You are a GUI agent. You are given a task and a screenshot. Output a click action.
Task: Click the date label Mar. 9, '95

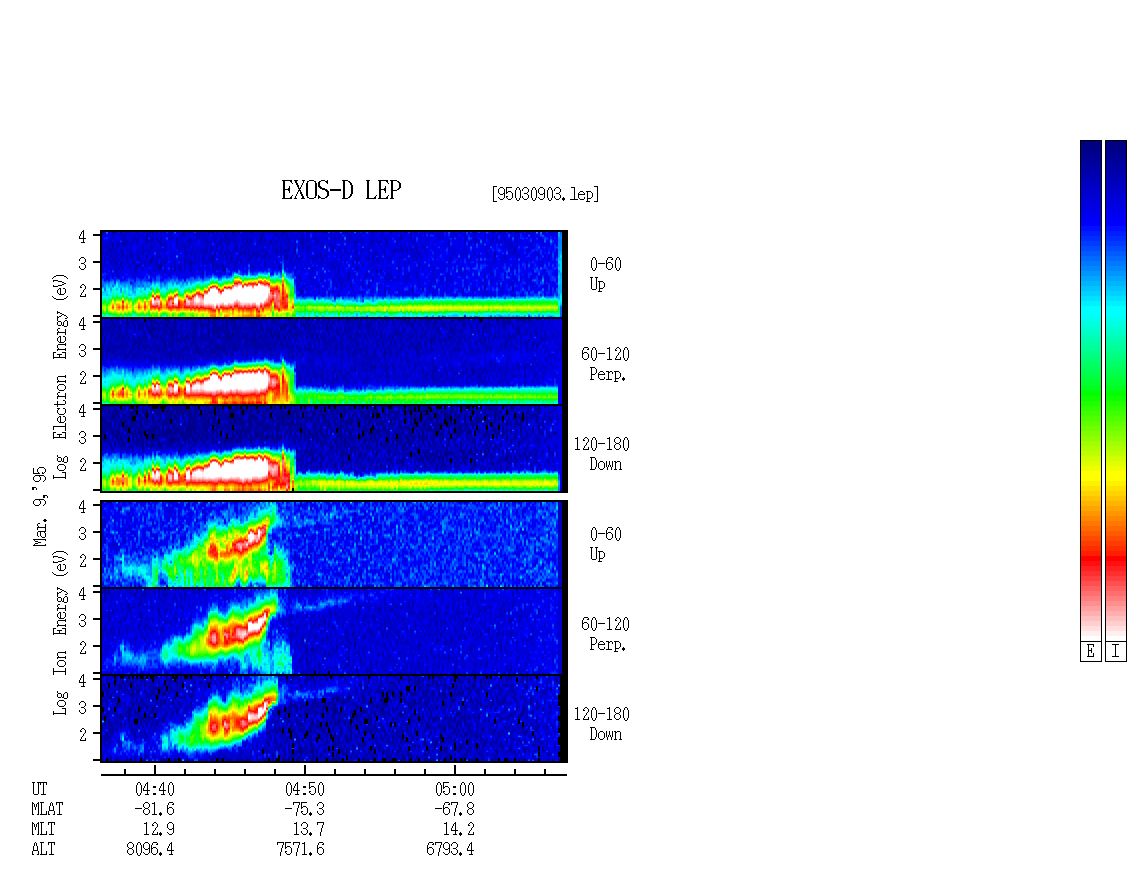pos(40,506)
